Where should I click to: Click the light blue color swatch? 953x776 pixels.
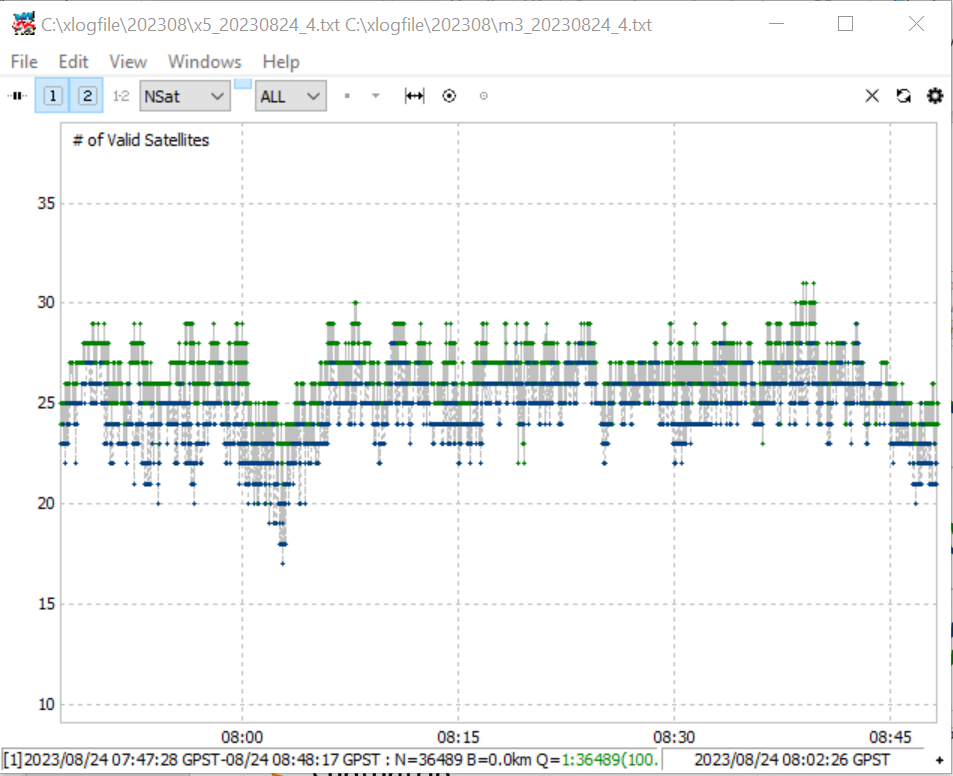243,84
